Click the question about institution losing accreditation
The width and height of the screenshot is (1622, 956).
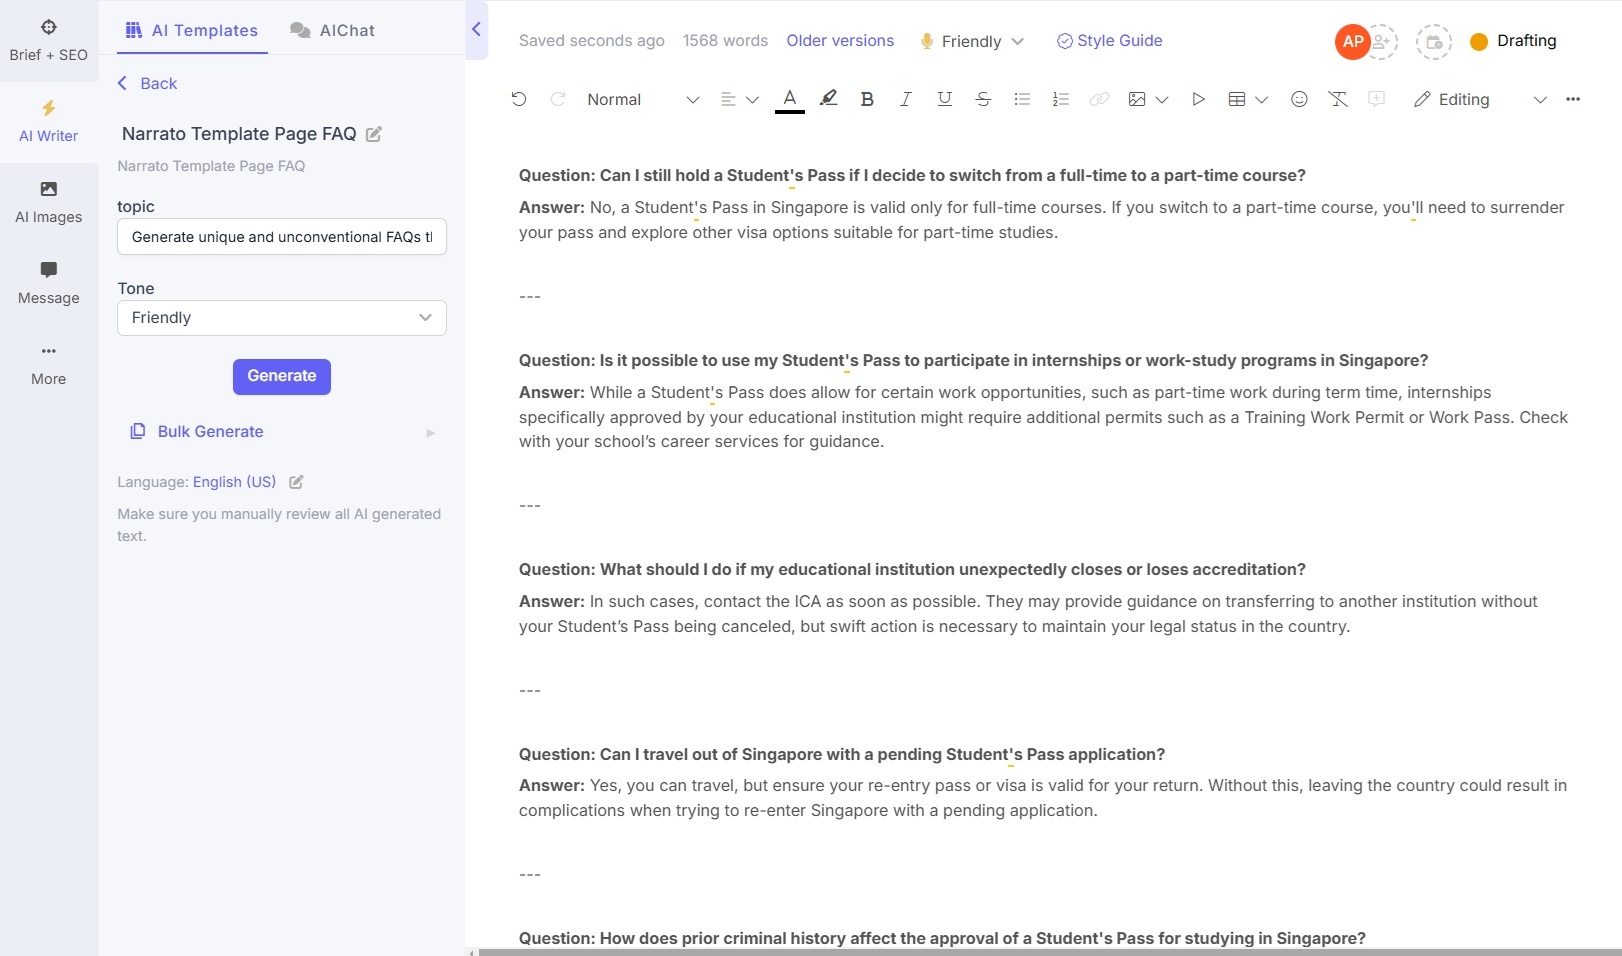[x=912, y=569]
